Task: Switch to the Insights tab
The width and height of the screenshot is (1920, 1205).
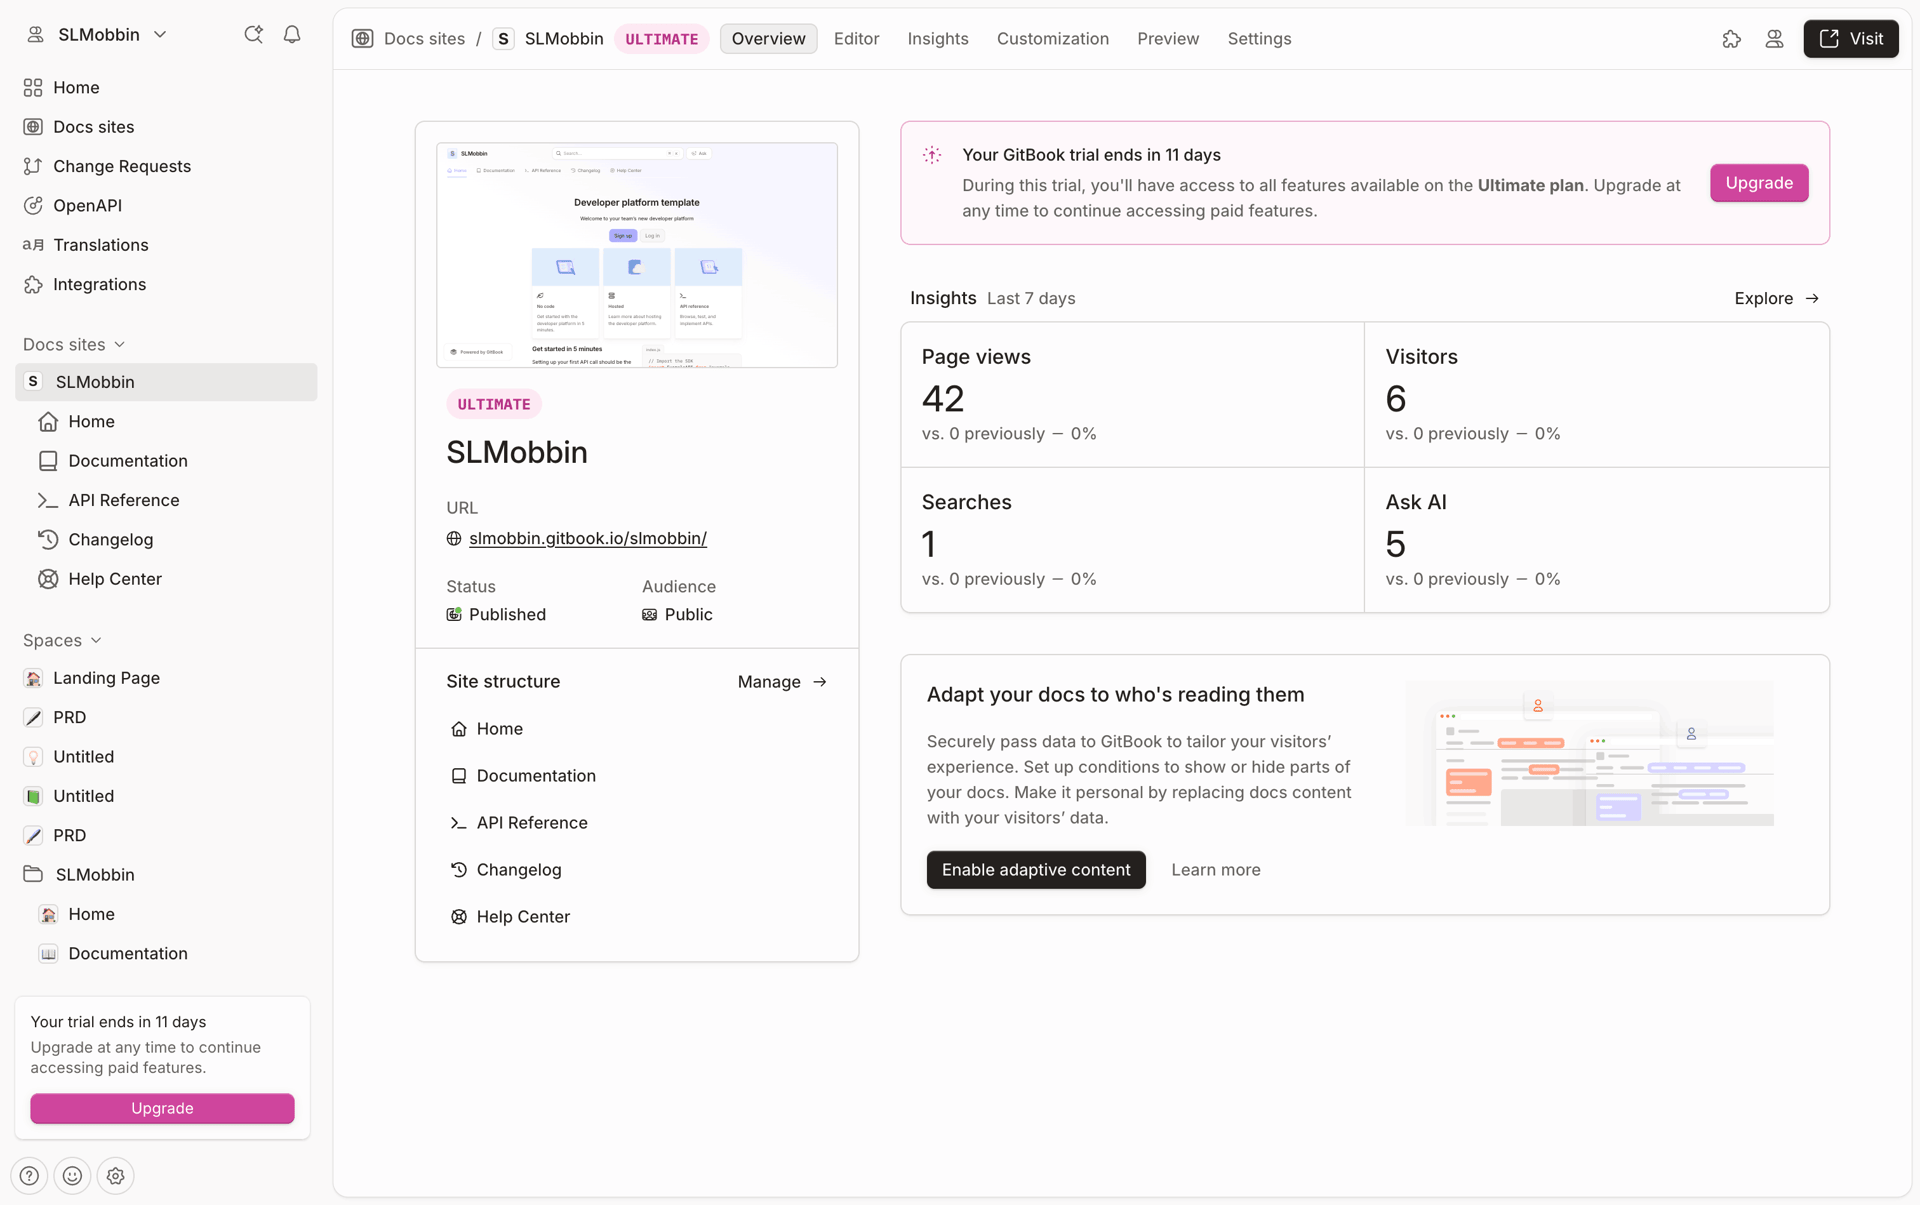Action: pyautogui.click(x=937, y=39)
